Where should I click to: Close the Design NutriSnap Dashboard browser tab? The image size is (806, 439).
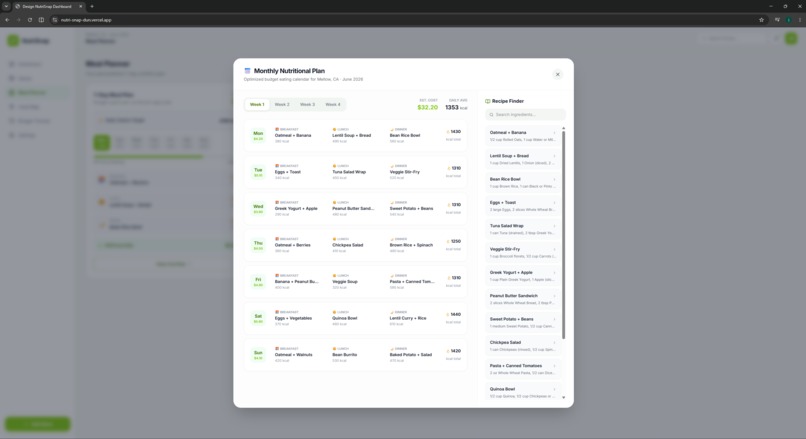click(81, 6)
